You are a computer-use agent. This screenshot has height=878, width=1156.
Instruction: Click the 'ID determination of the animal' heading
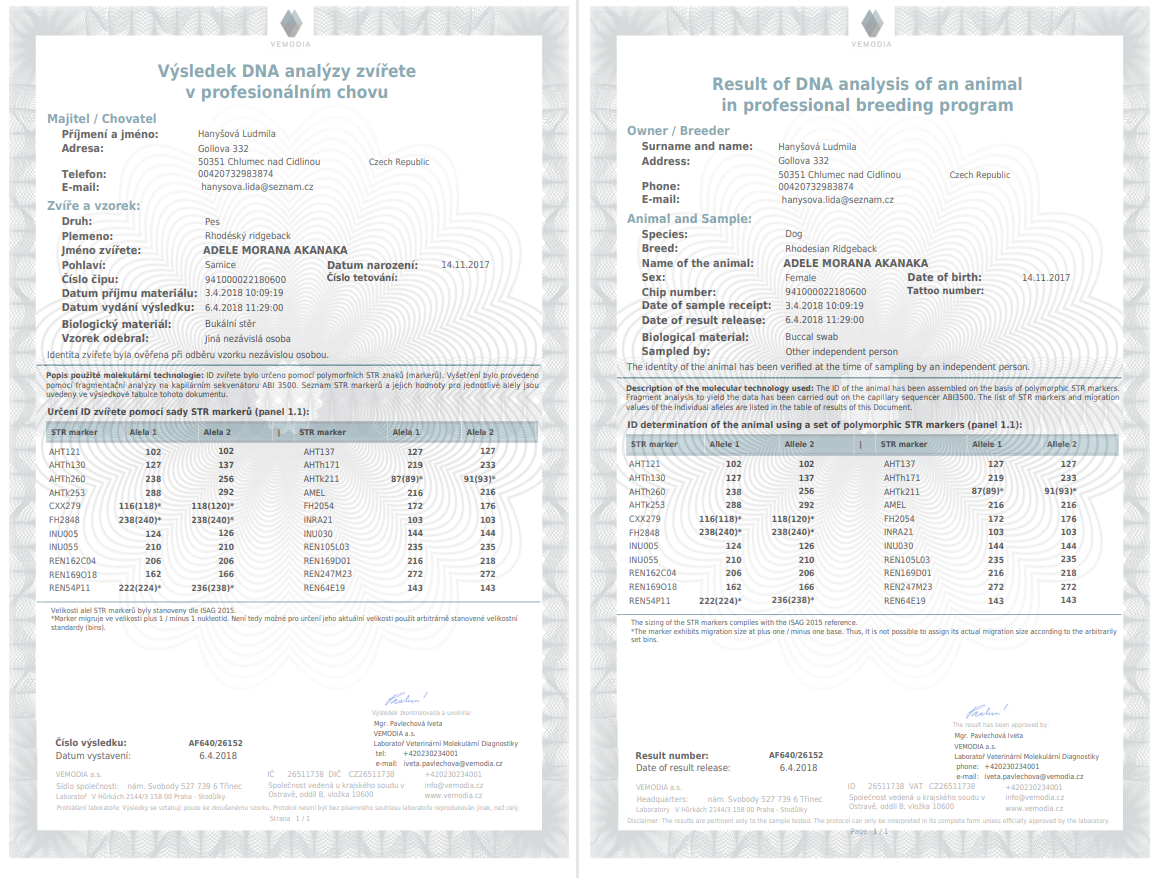824,425
